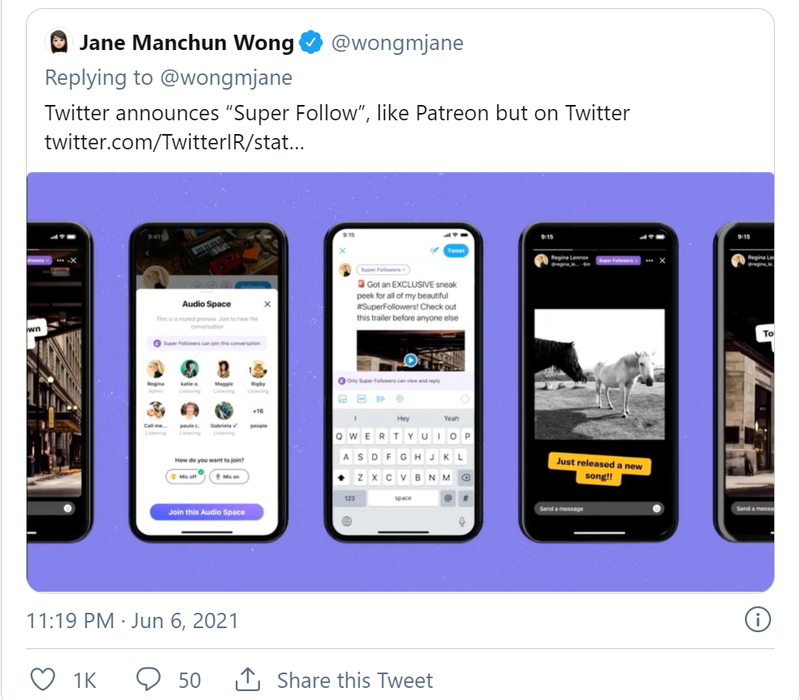Open the Super Followers pill on Regina's story
800x700 pixels.
coord(618,260)
